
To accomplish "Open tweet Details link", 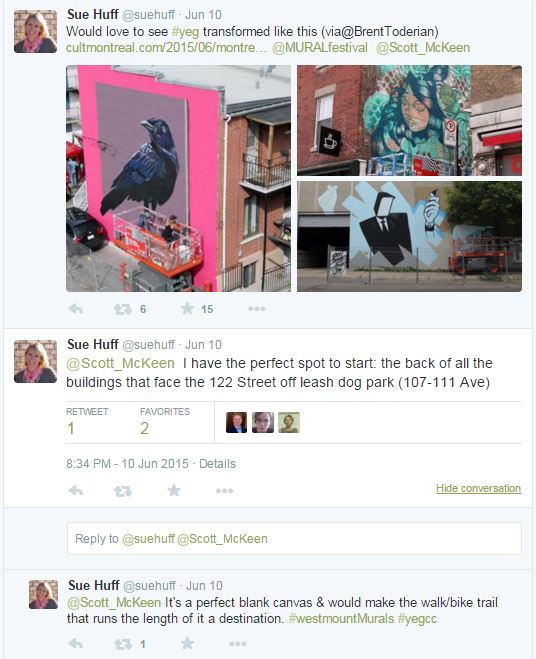I will click(x=217, y=464).
